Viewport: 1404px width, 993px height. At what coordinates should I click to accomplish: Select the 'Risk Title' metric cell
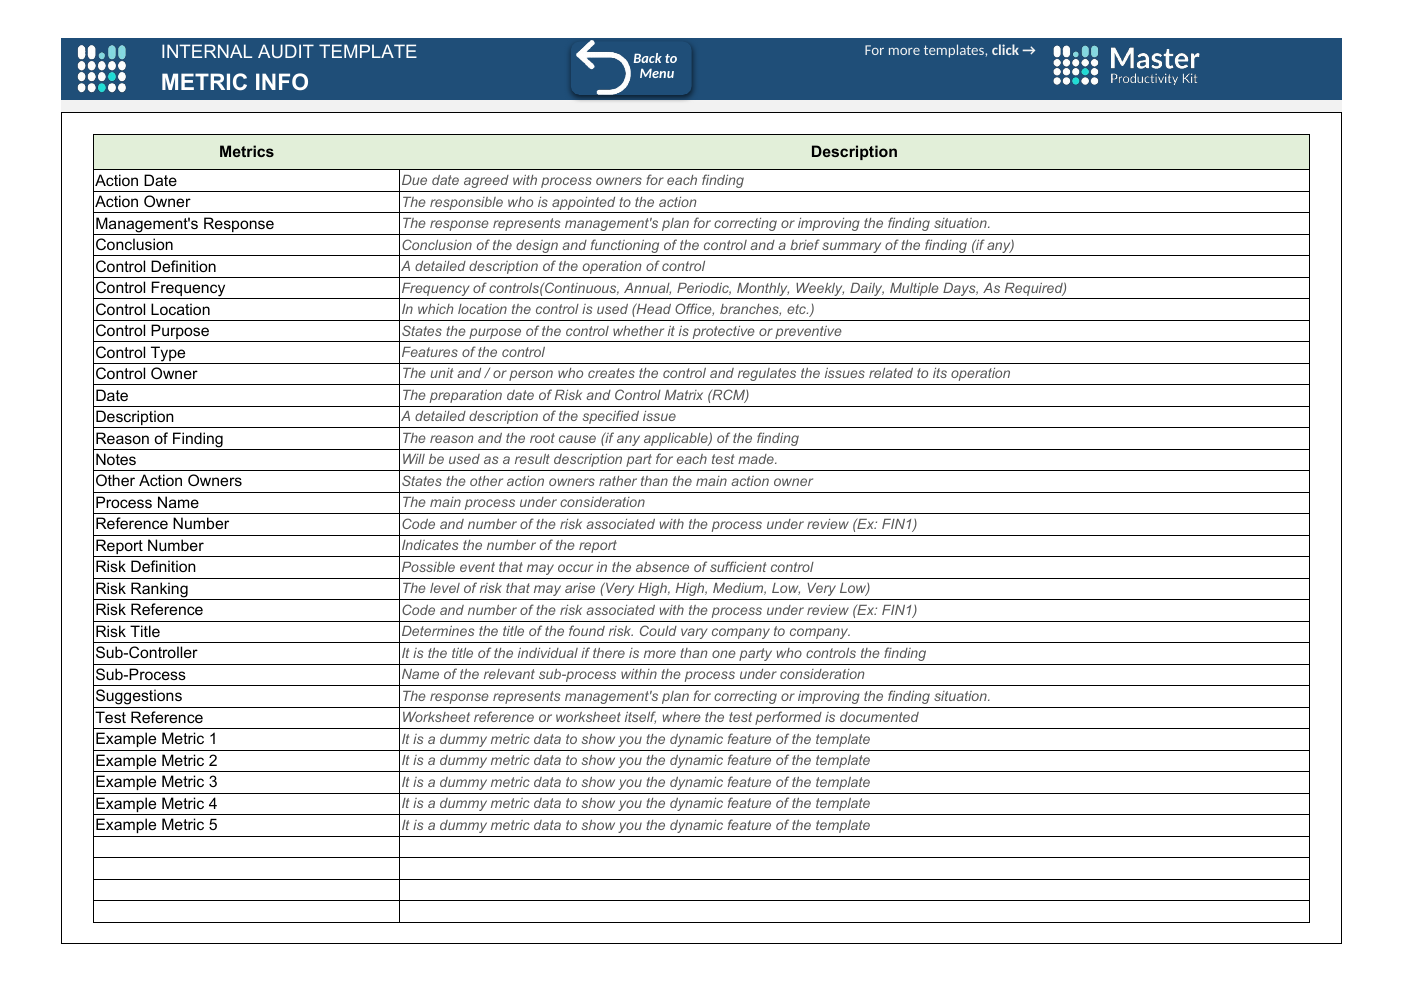pos(246,632)
